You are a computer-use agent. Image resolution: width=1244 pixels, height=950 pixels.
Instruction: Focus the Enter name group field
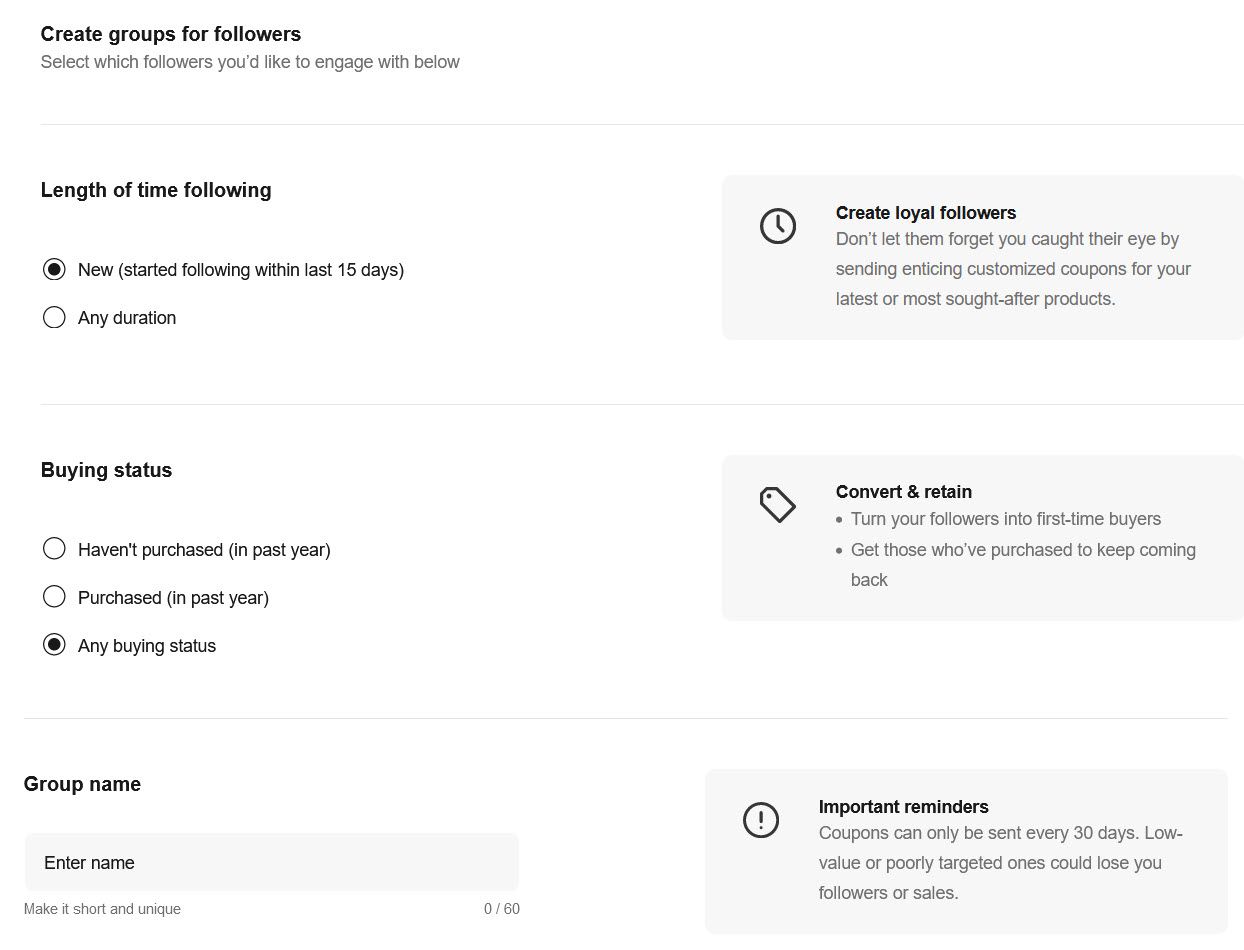click(x=271, y=862)
